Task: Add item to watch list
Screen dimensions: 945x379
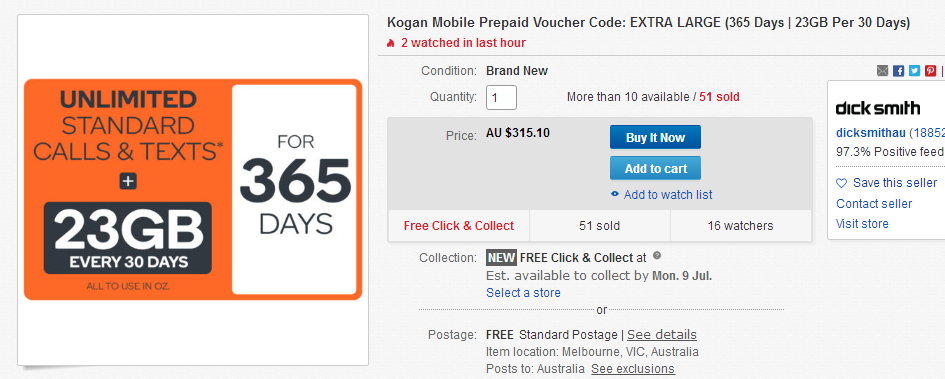Action: (668, 195)
